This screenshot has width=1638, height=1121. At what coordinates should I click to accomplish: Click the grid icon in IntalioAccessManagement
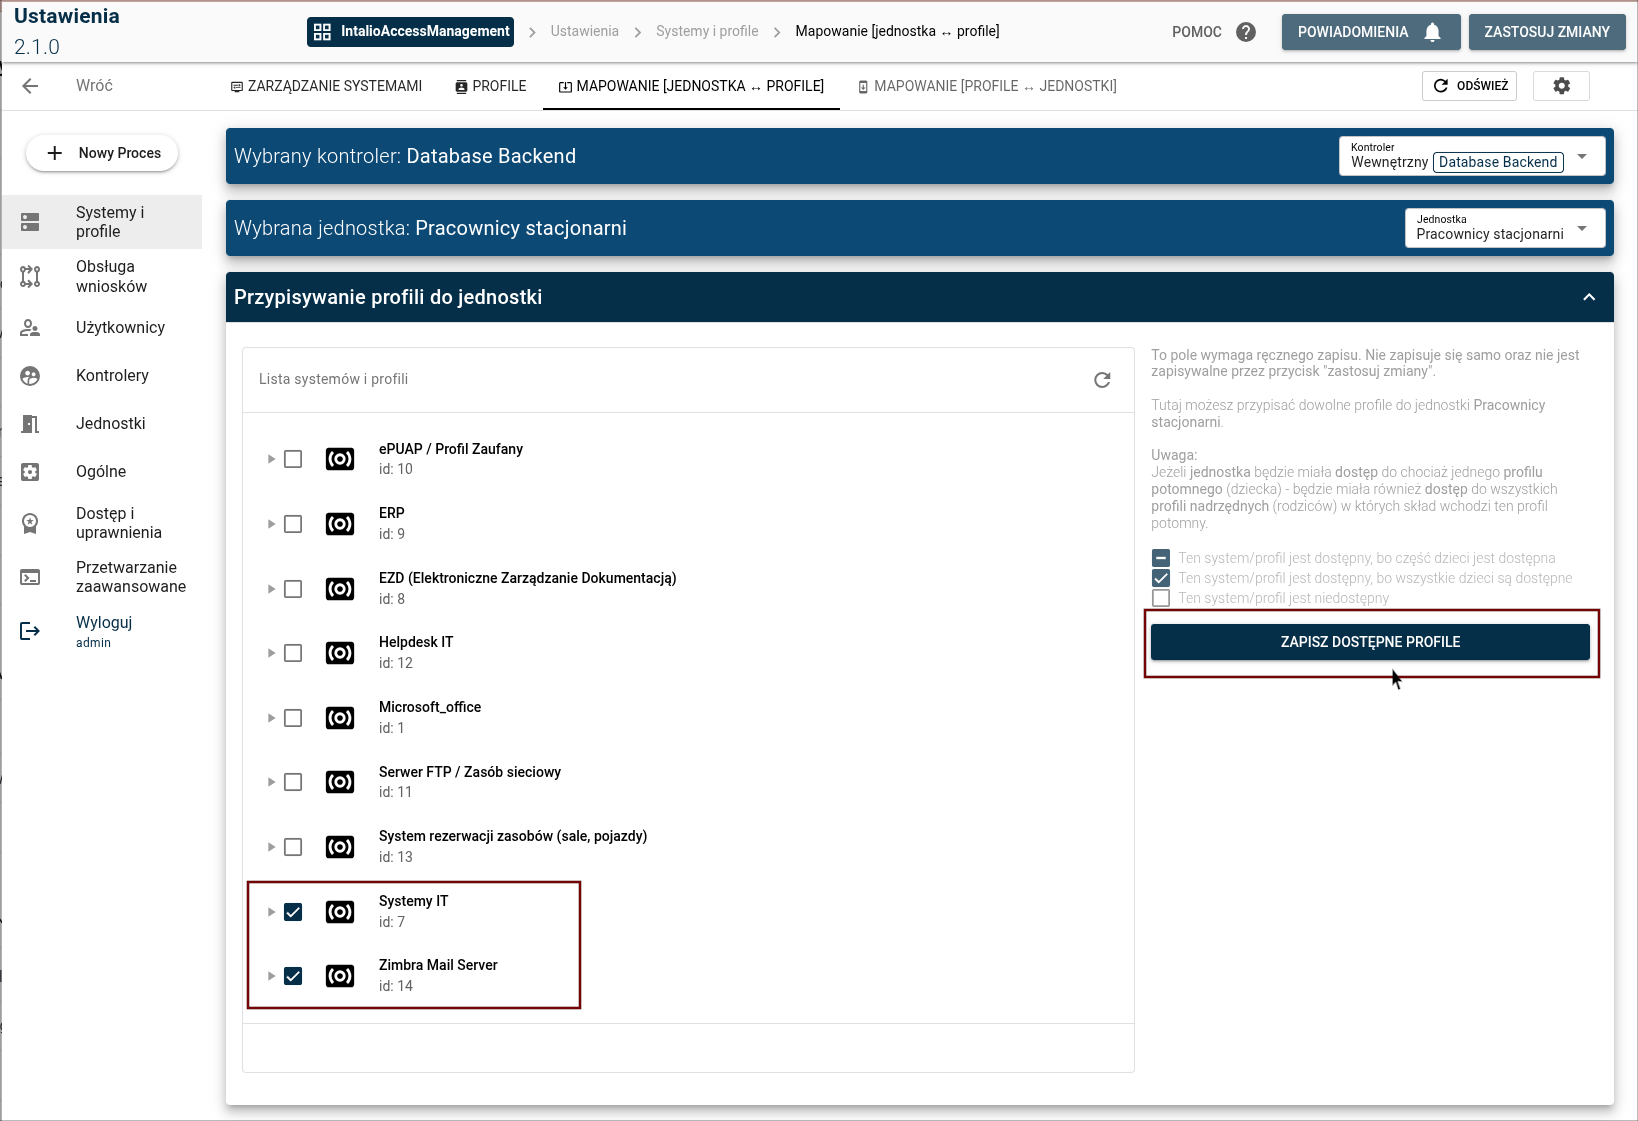click(x=322, y=32)
